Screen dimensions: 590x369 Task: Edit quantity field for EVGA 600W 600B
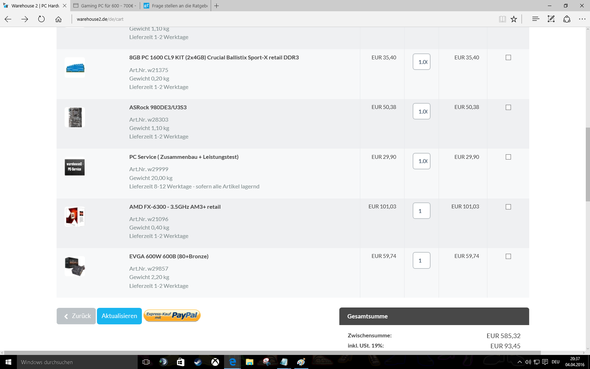(x=421, y=261)
